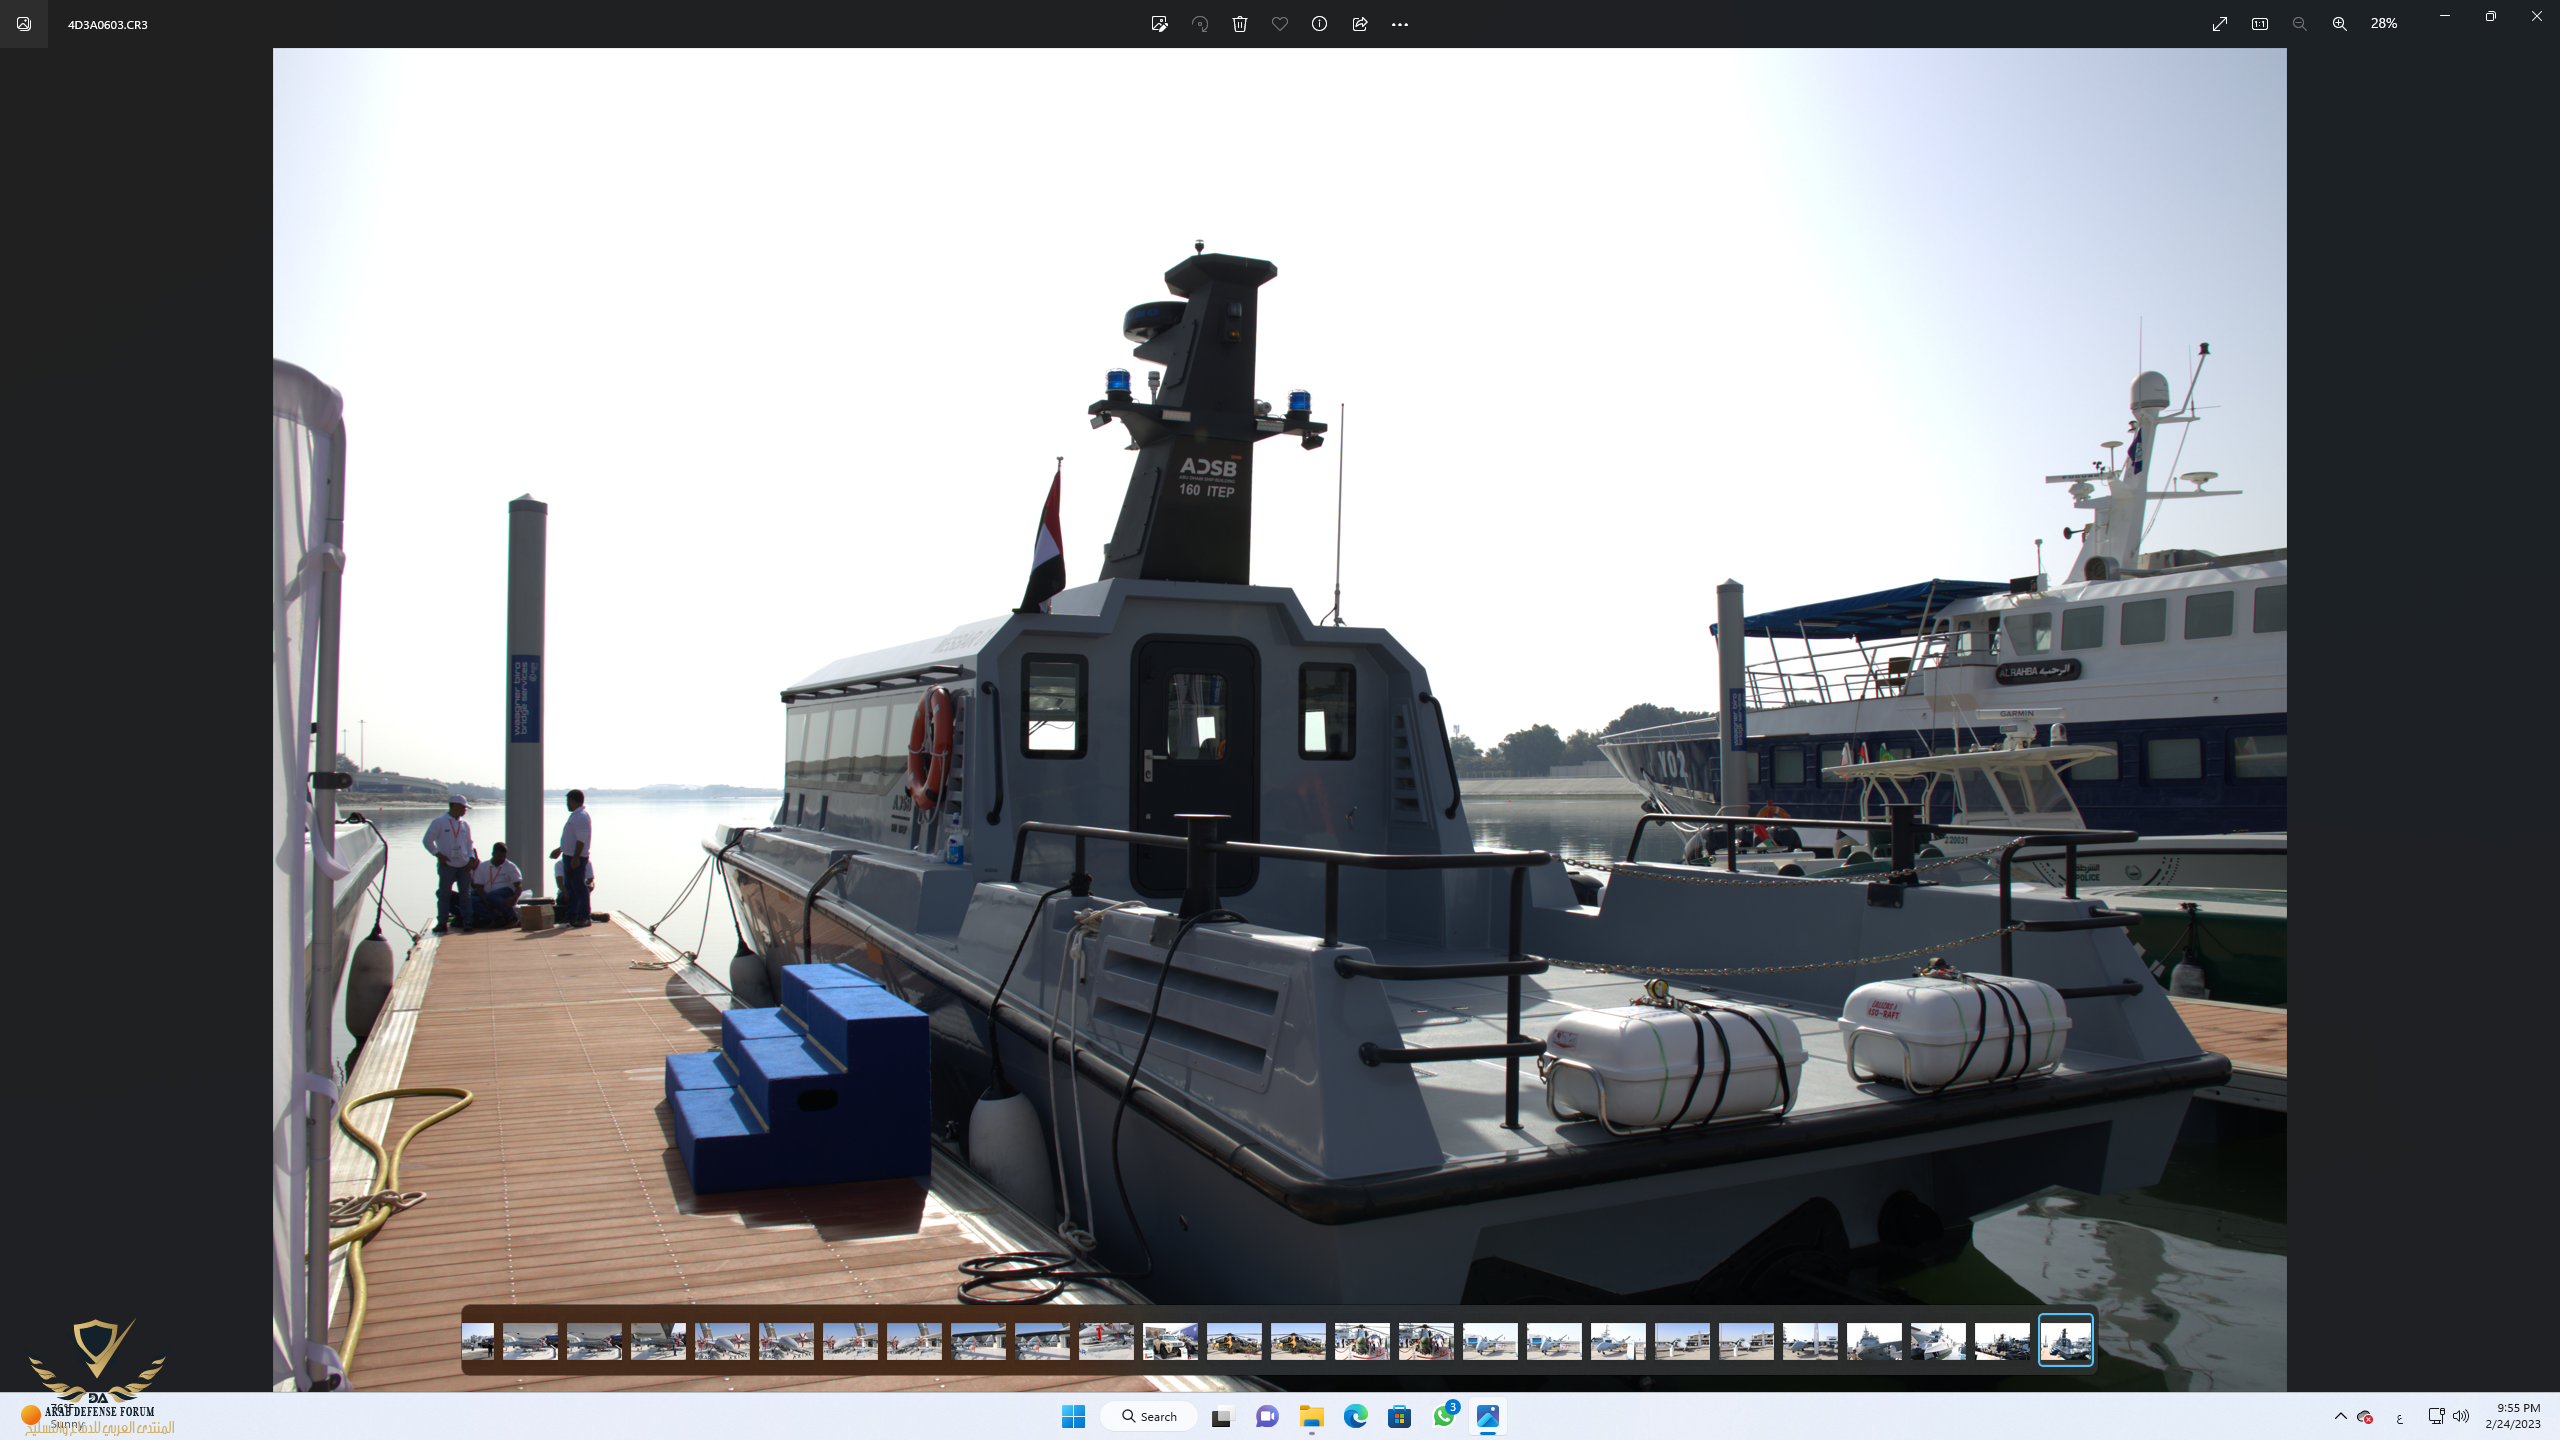This screenshot has width=2560, height=1440.
Task: Delete the photo with the trash icon
Action: (1240, 24)
